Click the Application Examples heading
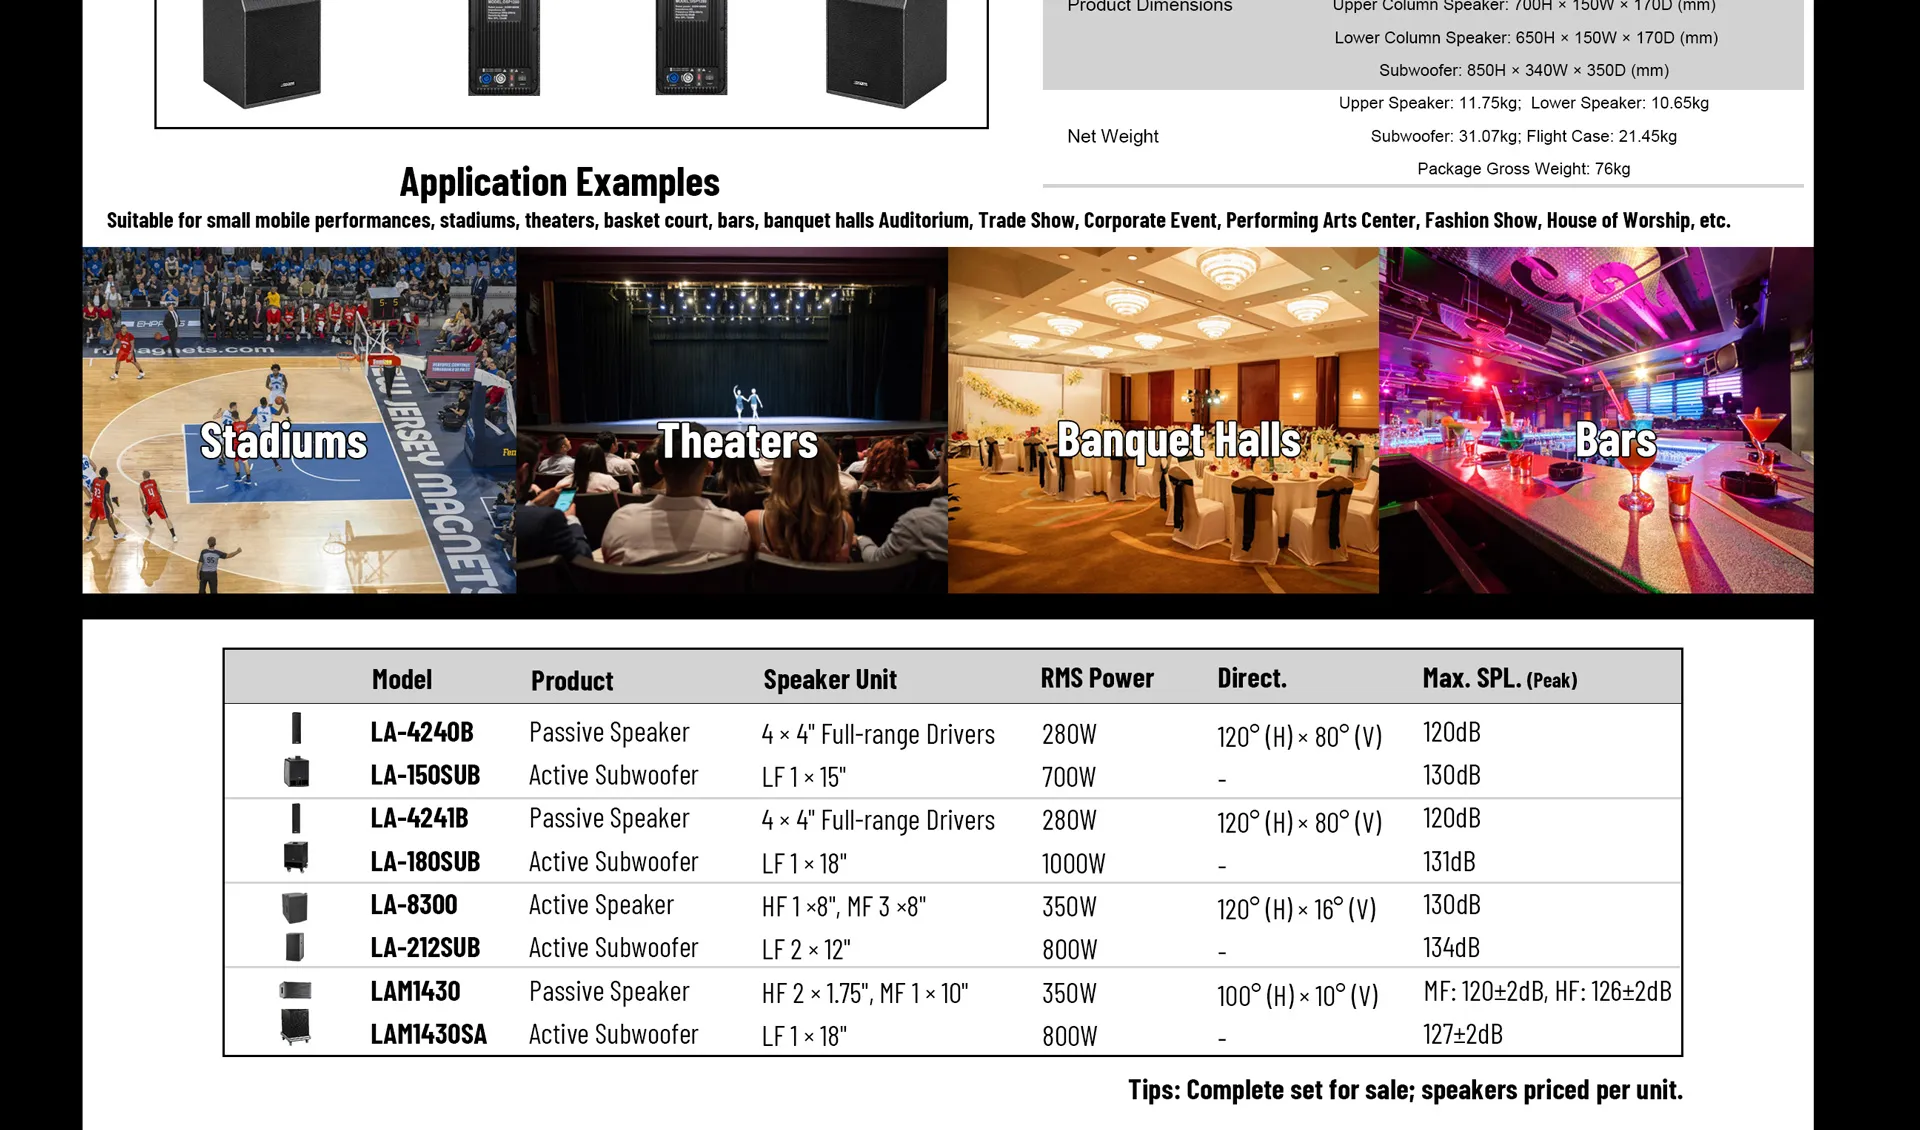Image resolution: width=1920 pixels, height=1130 pixels. click(559, 182)
